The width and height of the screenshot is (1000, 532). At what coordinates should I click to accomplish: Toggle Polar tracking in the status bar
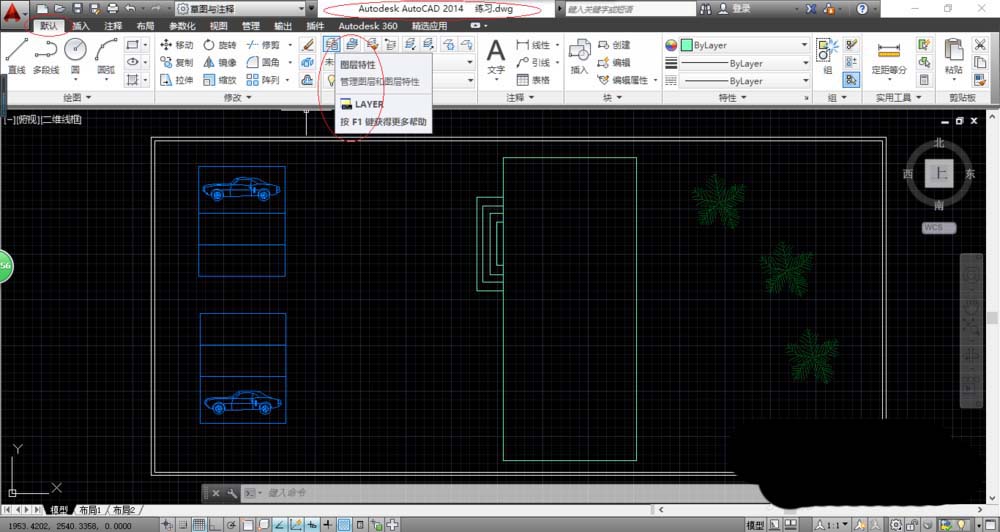(231, 526)
